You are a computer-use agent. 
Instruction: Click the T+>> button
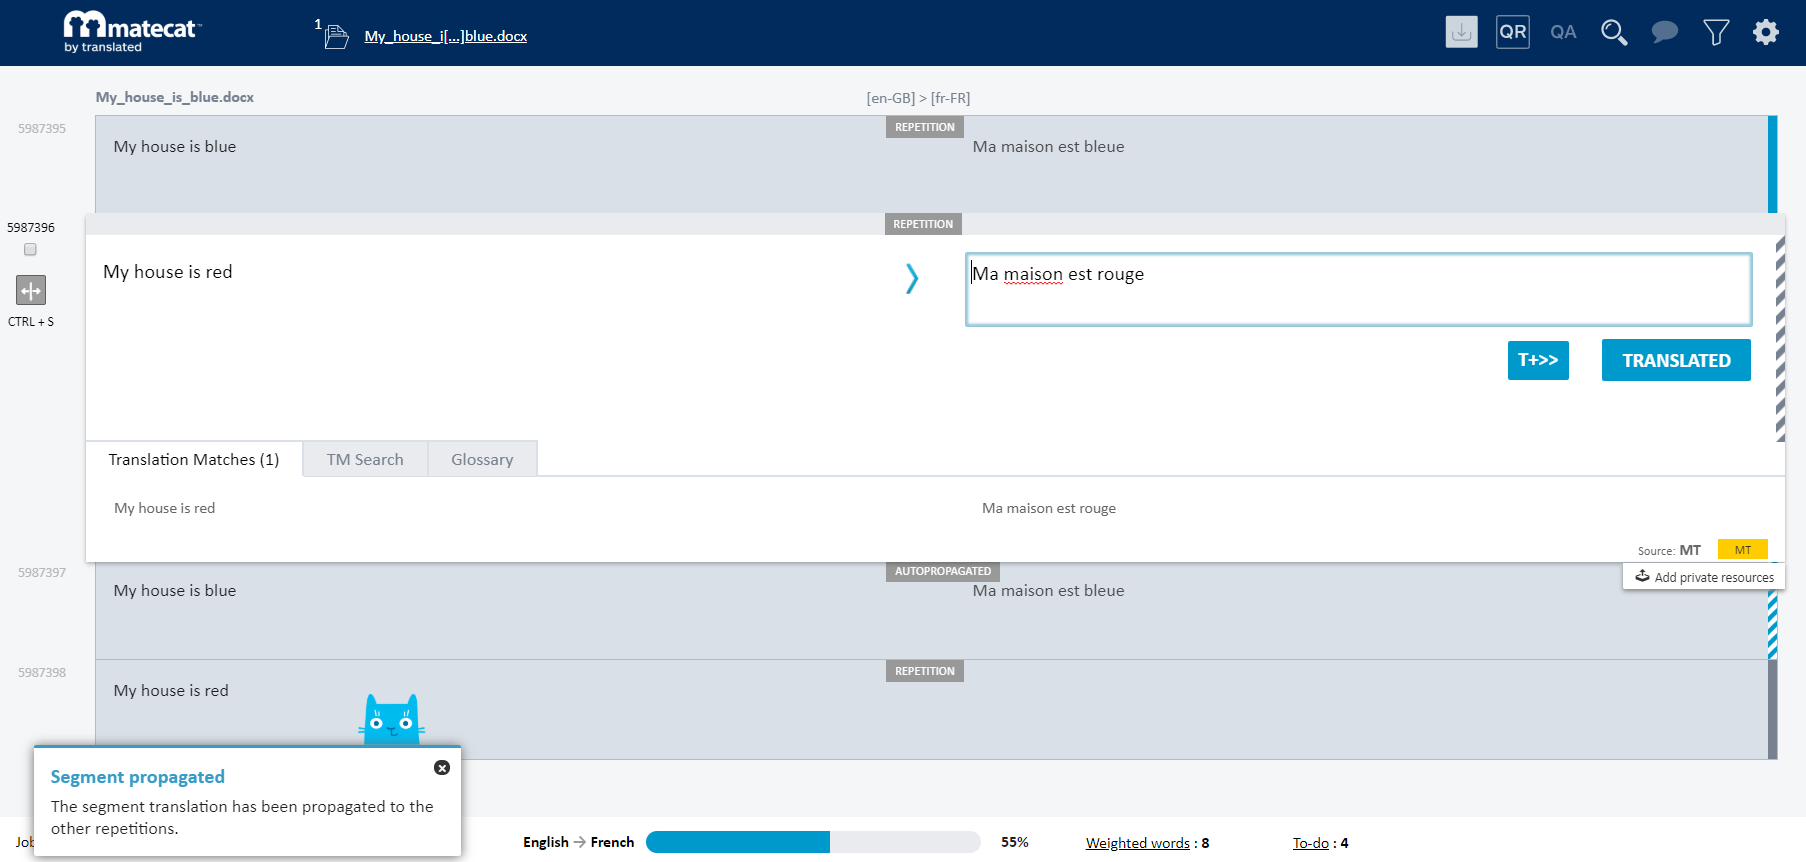click(1538, 360)
